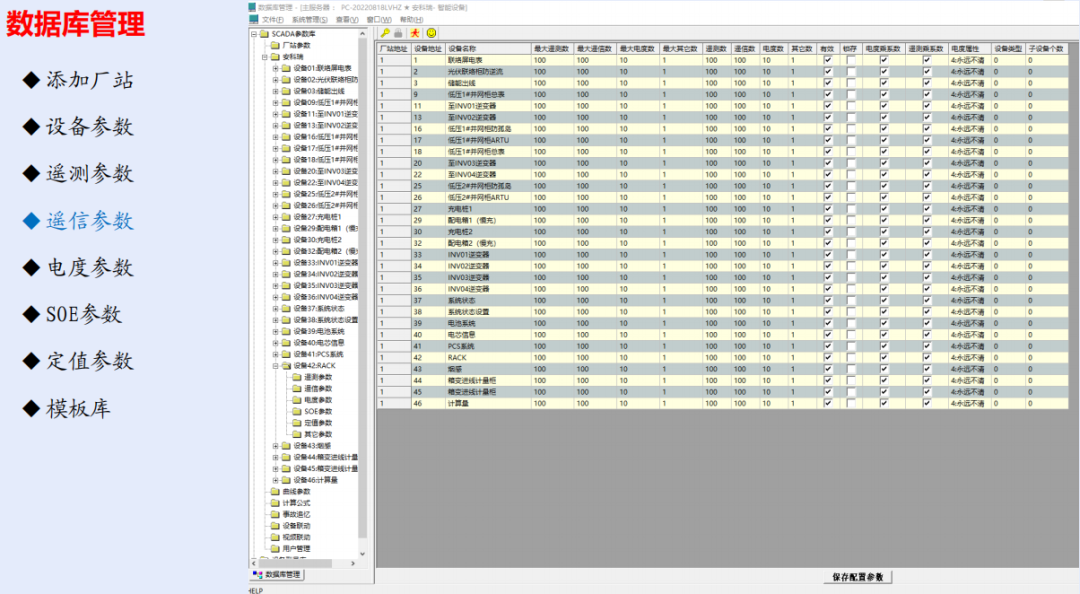Image resolution: width=1080 pixels, height=594 pixels.
Task: Click the folder icon of 设备46:计算量
Action: pos(287,480)
